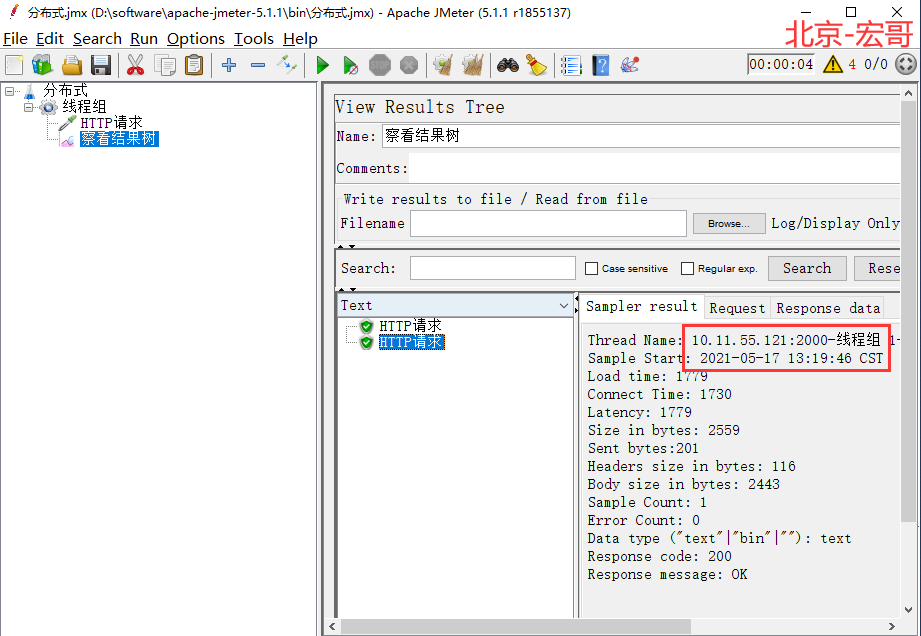Click the Cut scissors icon
The height and width of the screenshot is (636, 921).
[x=136, y=65]
